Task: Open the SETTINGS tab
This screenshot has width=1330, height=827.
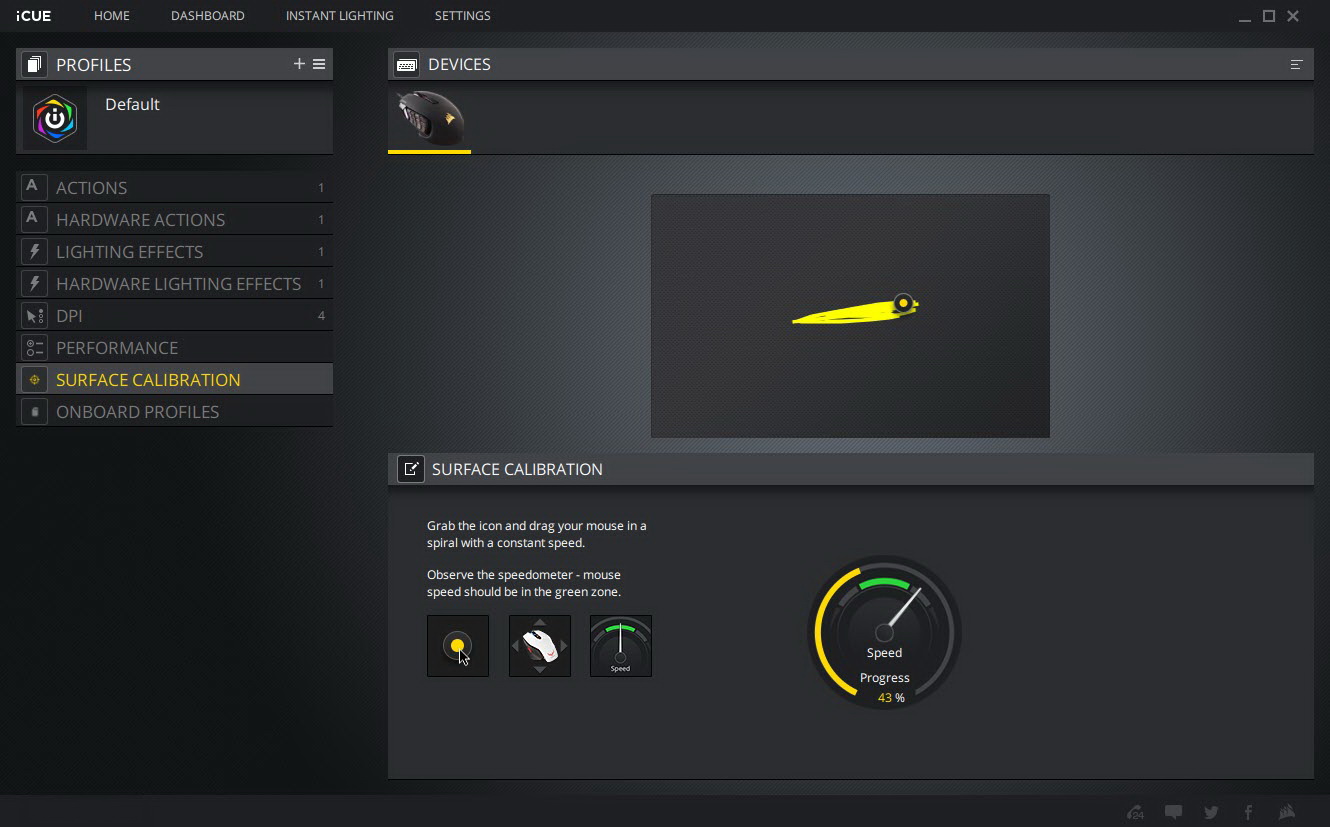Action: pyautogui.click(x=463, y=16)
